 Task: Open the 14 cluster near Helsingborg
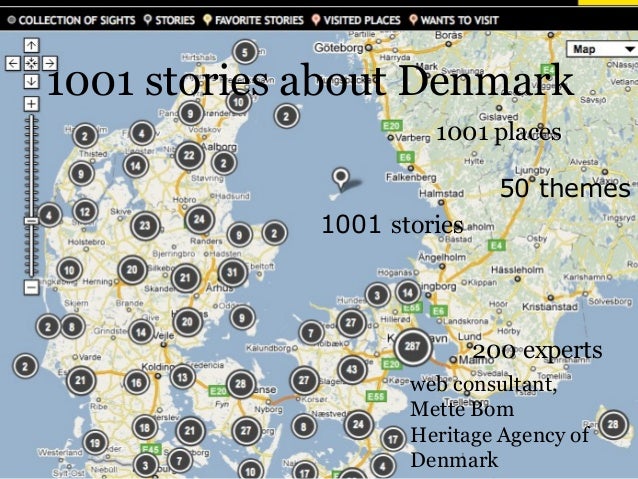[408, 292]
